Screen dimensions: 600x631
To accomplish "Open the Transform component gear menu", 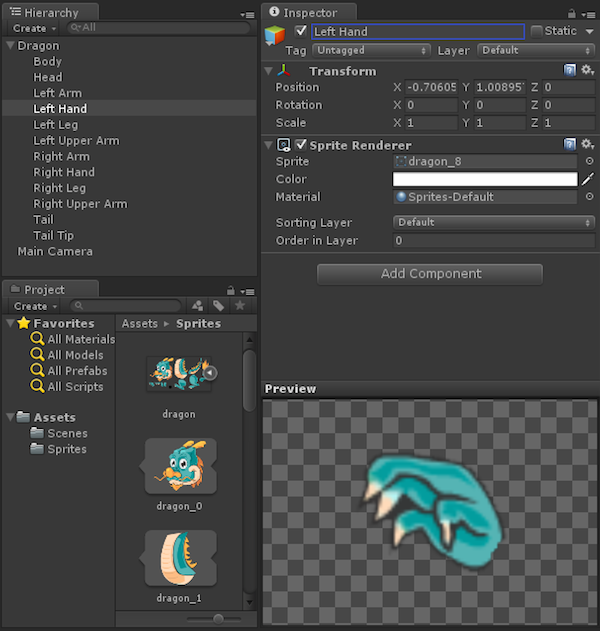I will coord(587,70).
